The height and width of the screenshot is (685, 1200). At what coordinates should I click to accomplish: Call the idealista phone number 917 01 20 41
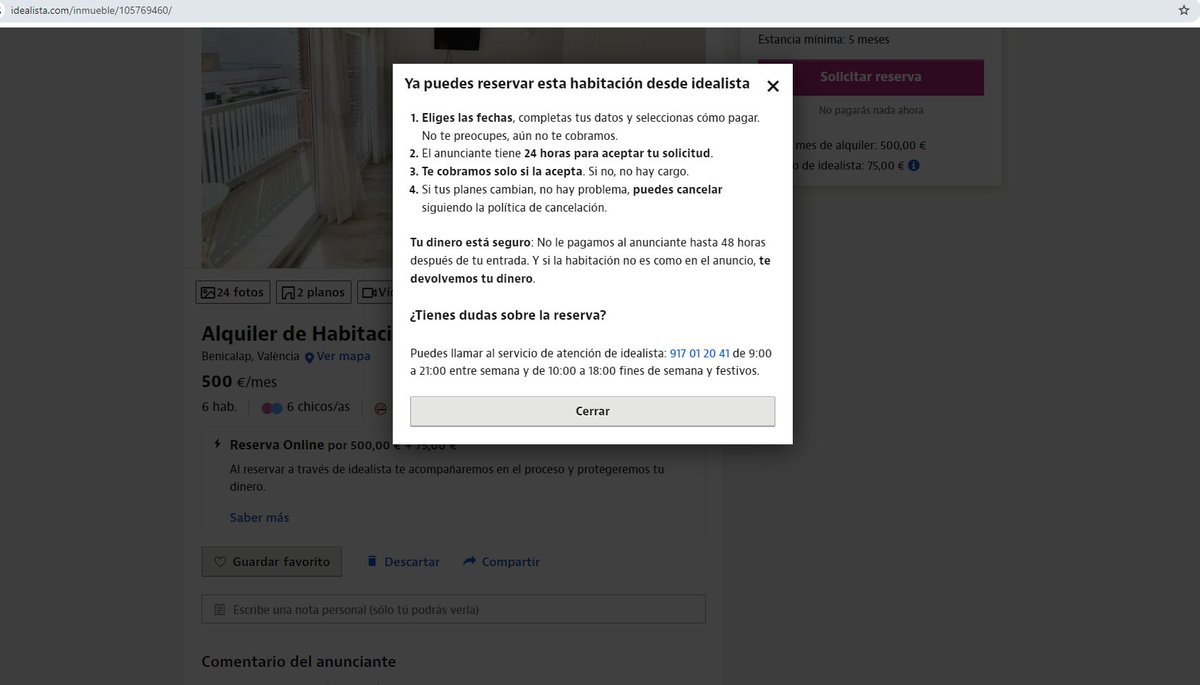(x=700, y=353)
